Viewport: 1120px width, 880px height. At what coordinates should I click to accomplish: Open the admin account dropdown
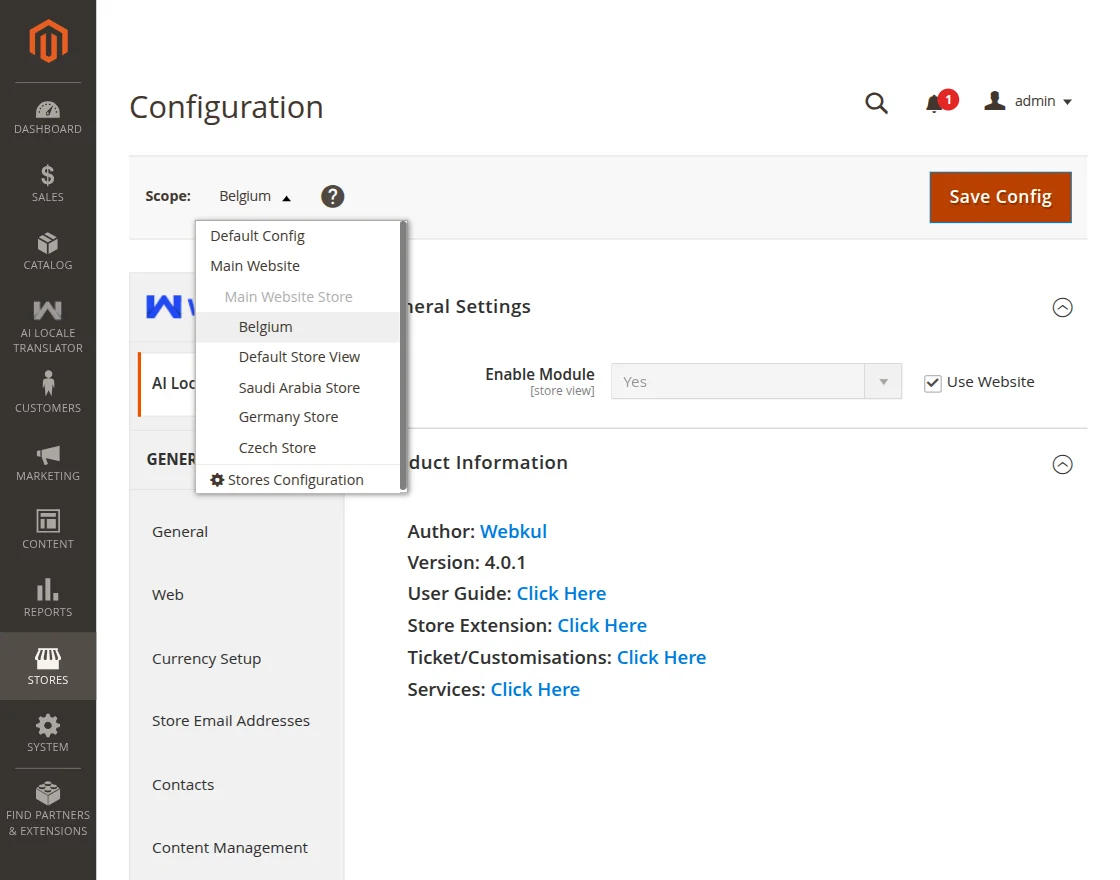click(x=1028, y=102)
